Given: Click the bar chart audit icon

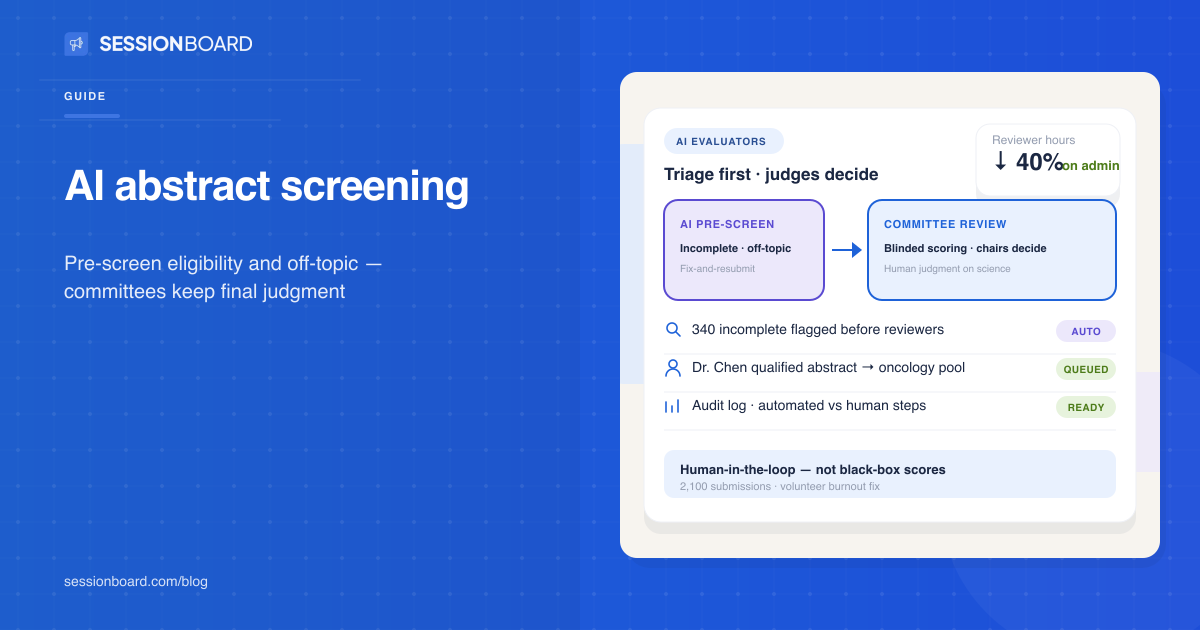Looking at the screenshot, I should 672,406.
